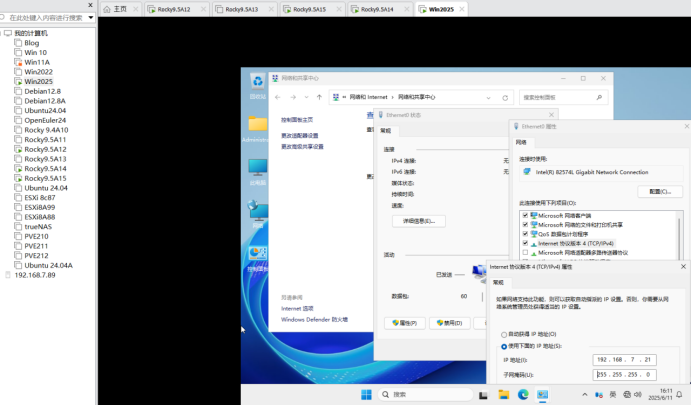Switch to the 主页 home tab
Image resolution: width=691 pixels, height=406 pixels.
tap(120, 9)
